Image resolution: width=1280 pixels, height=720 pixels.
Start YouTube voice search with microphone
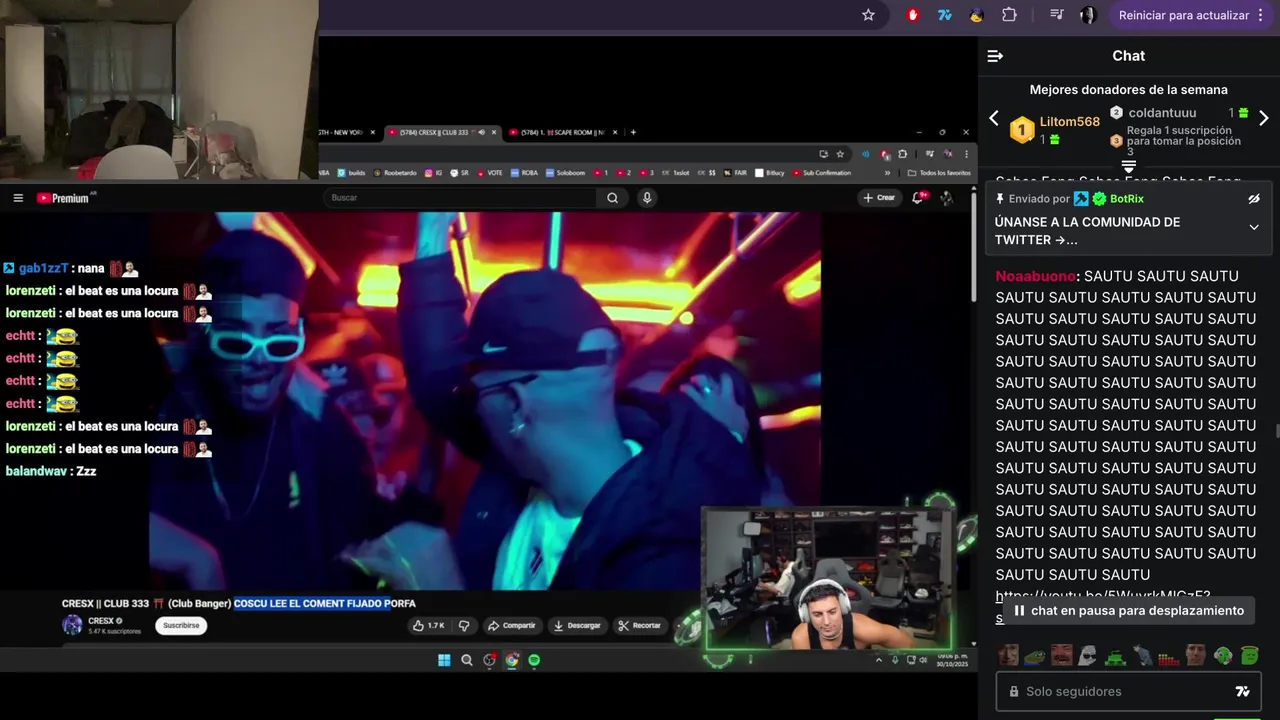point(647,198)
